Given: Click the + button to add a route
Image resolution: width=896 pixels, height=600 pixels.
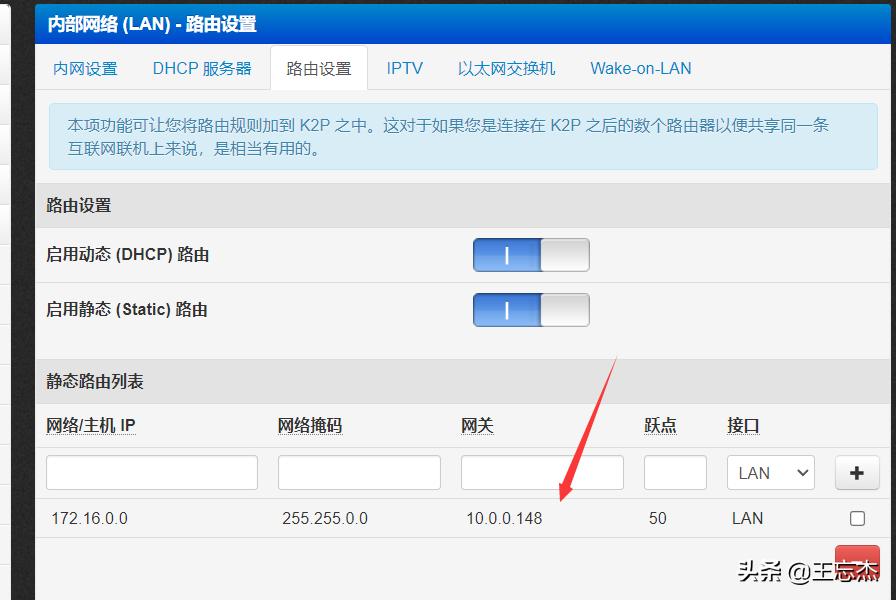Looking at the screenshot, I should coord(857,472).
